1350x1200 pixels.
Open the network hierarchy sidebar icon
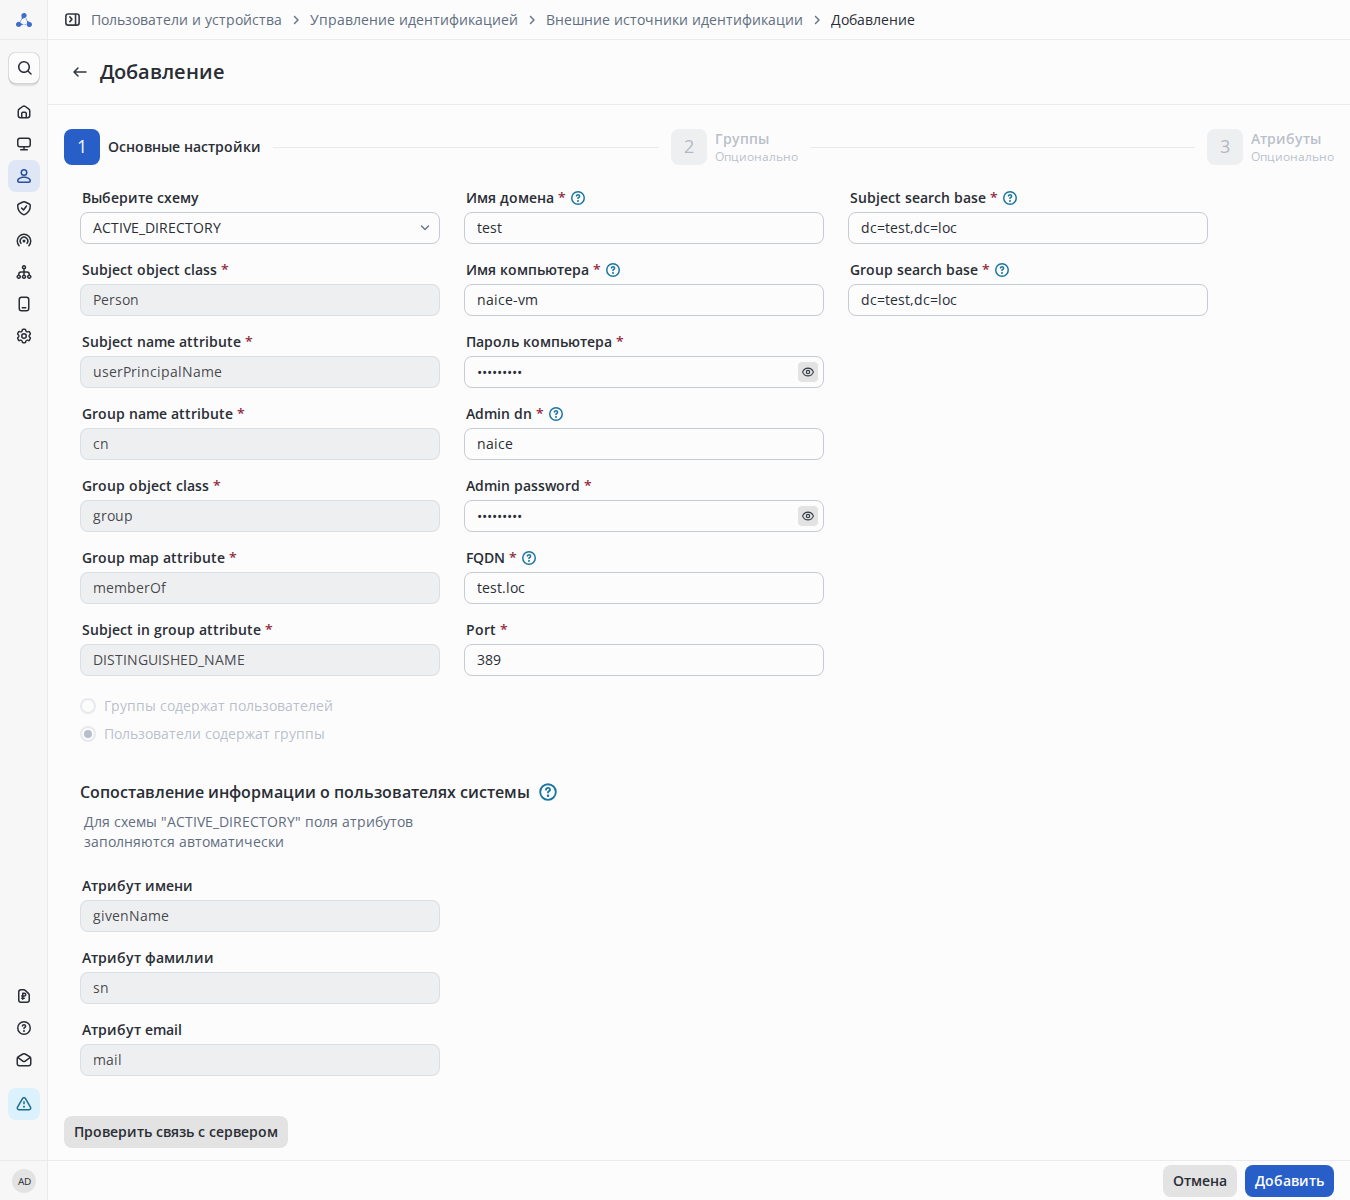coord(24,272)
